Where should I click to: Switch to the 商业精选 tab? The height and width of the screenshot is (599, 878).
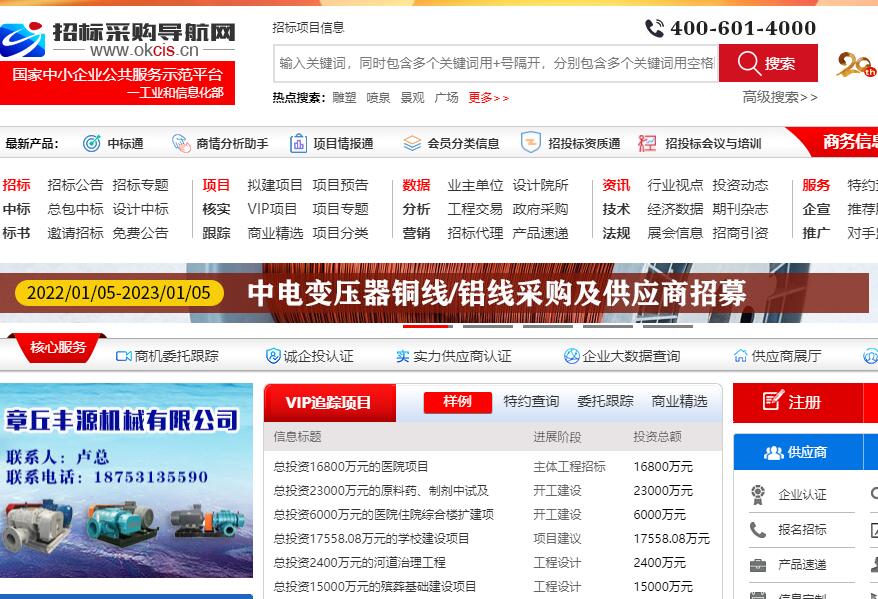(x=679, y=401)
